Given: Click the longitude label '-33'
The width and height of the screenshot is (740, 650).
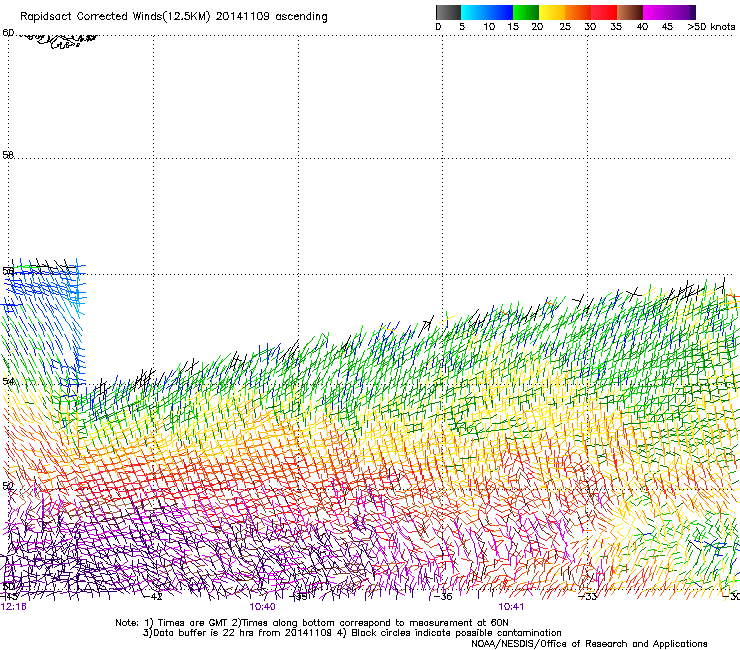Looking at the screenshot, I should point(588,597).
